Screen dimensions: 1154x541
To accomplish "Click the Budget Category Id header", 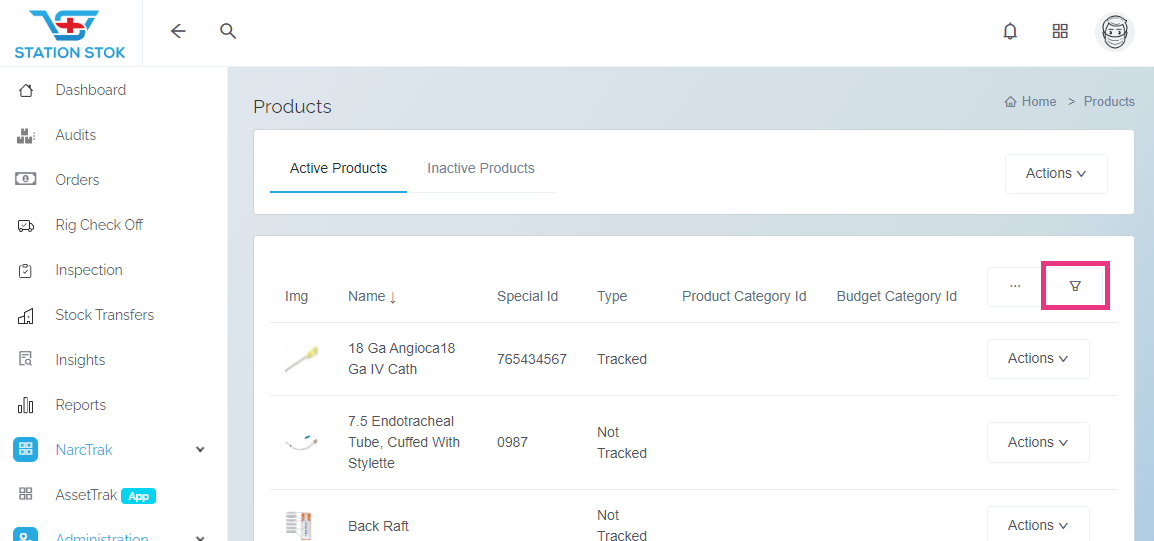I will tap(896, 297).
